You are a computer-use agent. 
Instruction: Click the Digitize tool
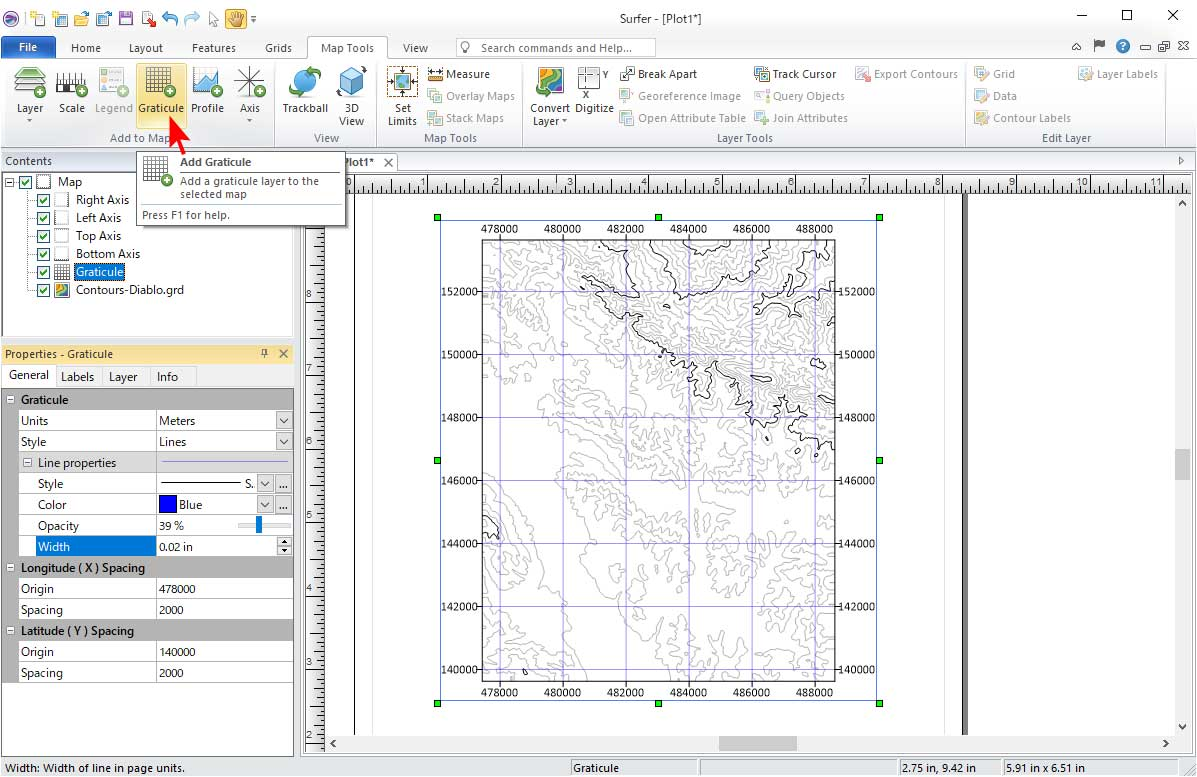pos(594,95)
